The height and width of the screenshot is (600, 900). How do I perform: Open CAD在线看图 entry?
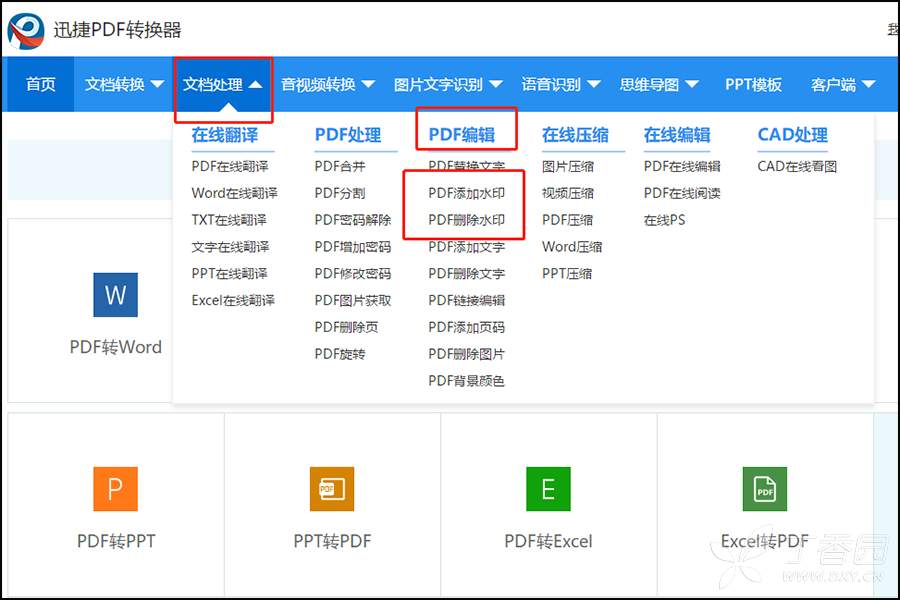(797, 167)
